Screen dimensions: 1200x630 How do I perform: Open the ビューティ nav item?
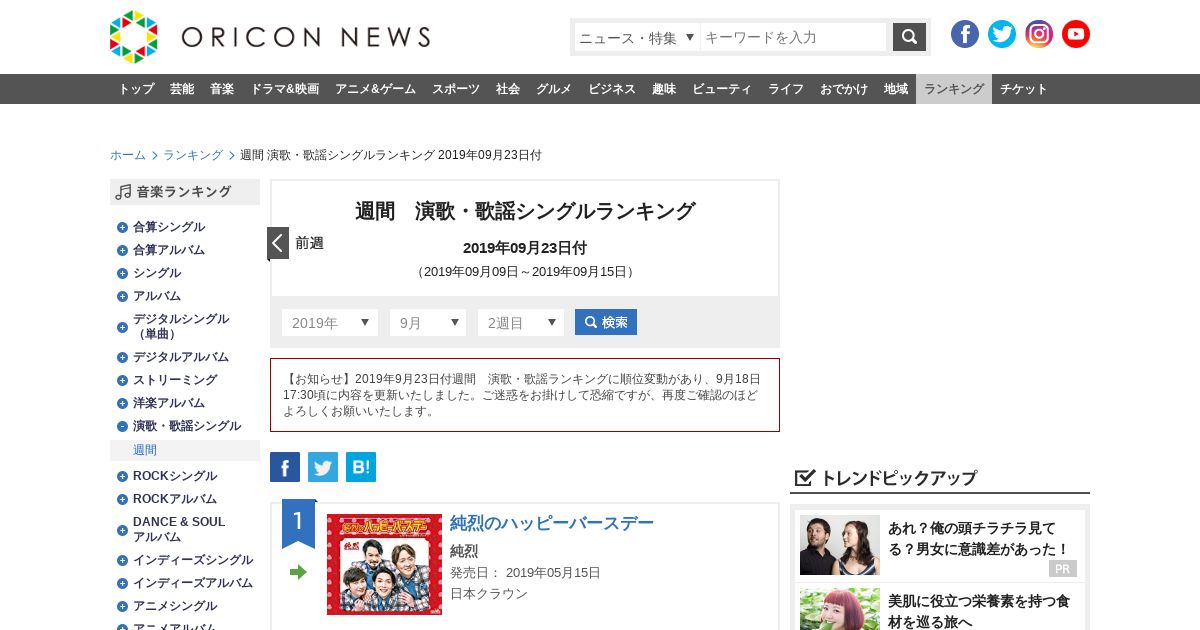[x=722, y=89]
